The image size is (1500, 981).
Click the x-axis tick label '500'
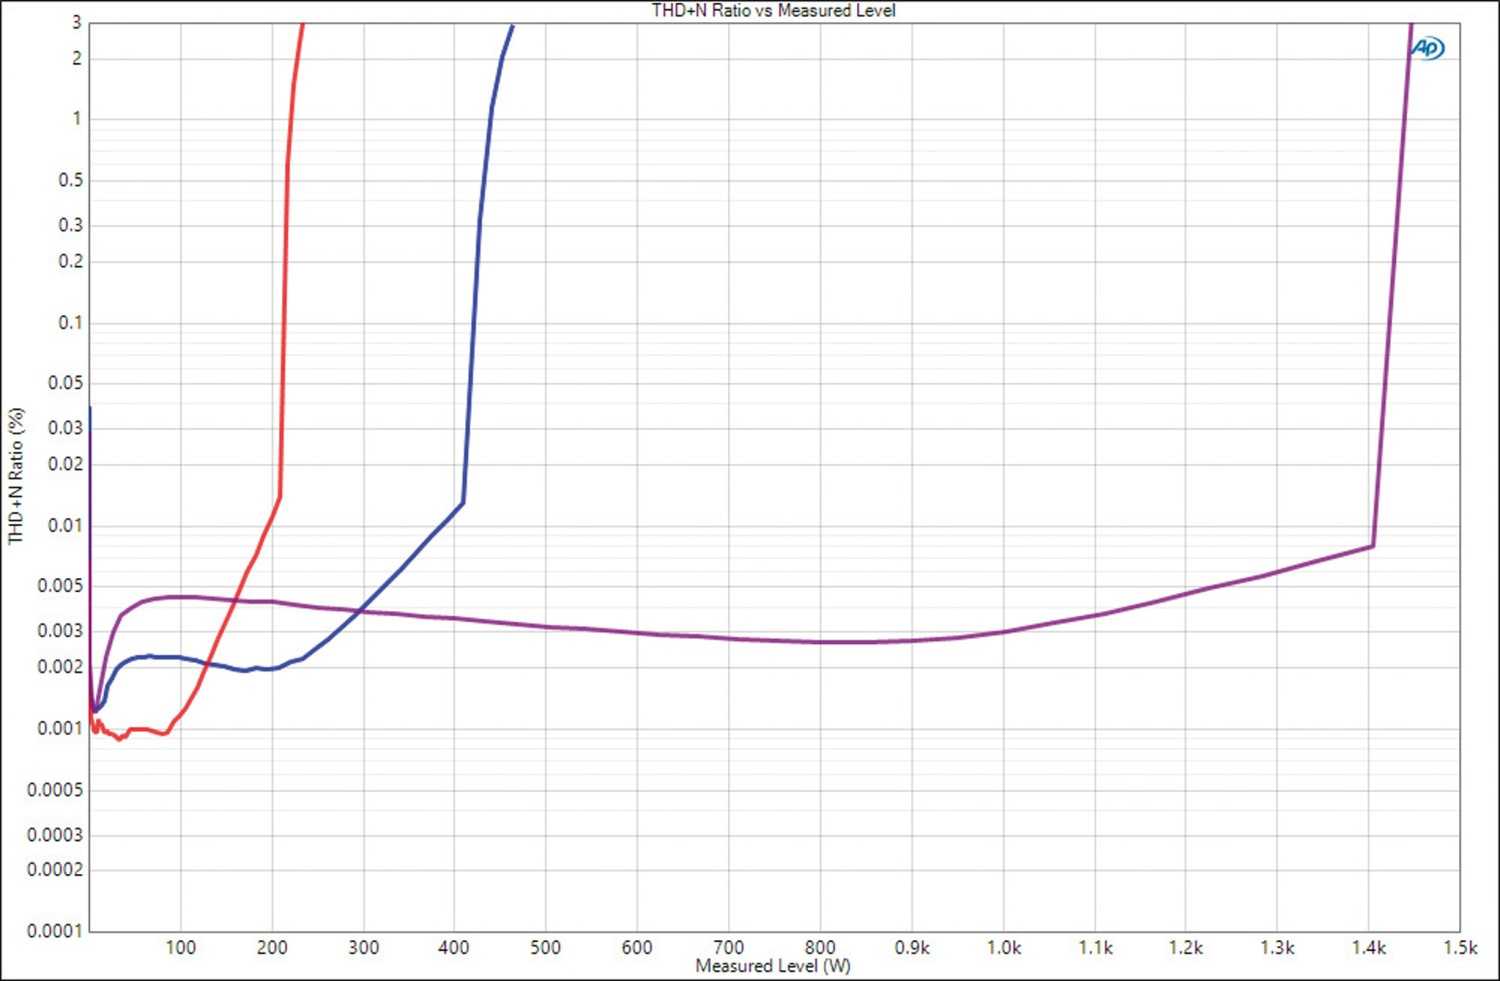[545, 947]
